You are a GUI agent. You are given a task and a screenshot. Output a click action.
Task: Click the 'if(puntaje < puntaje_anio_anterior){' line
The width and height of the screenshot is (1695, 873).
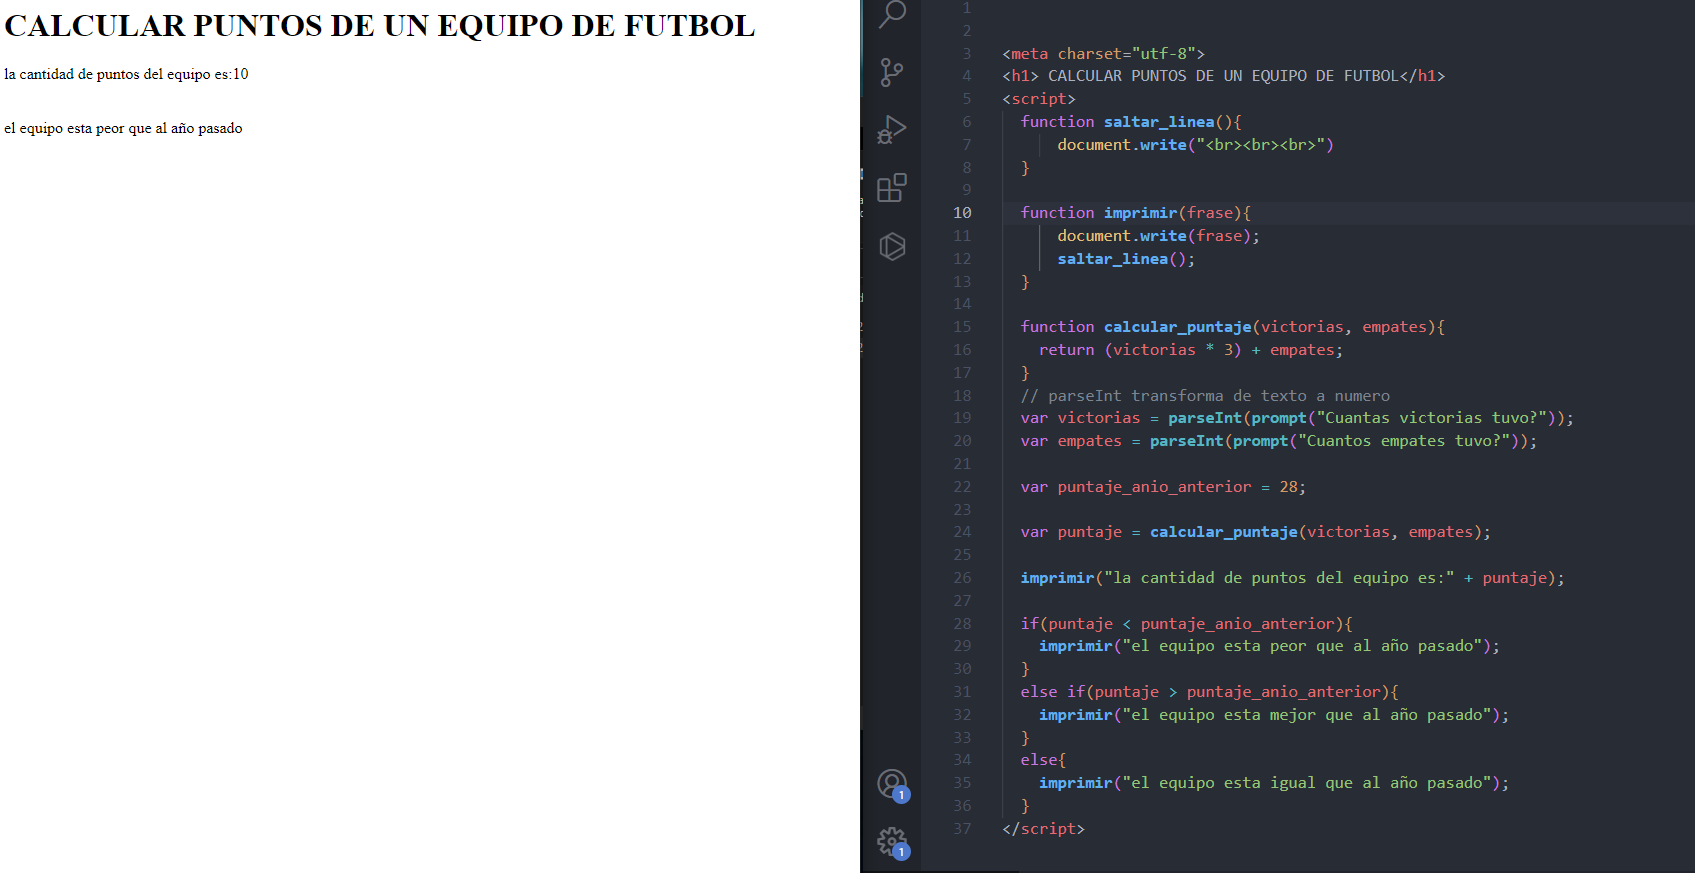pos(1186,624)
